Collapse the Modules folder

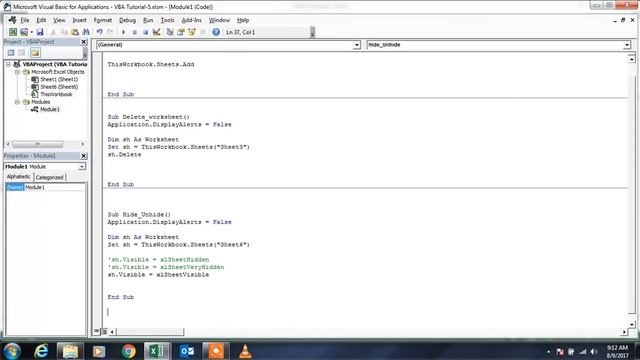(x=17, y=102)
